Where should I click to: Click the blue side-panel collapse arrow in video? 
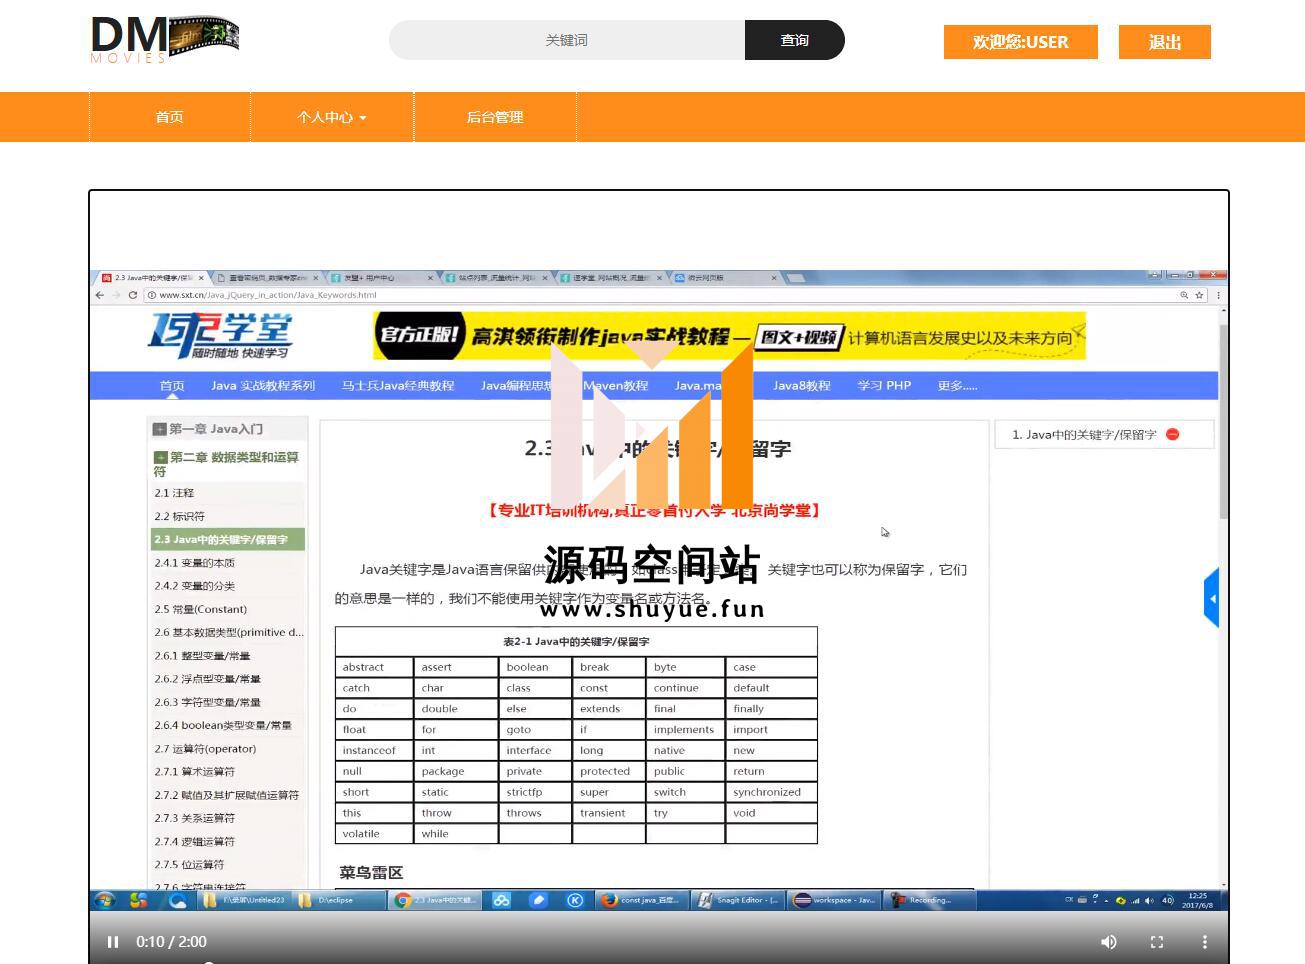[1212, 598]
